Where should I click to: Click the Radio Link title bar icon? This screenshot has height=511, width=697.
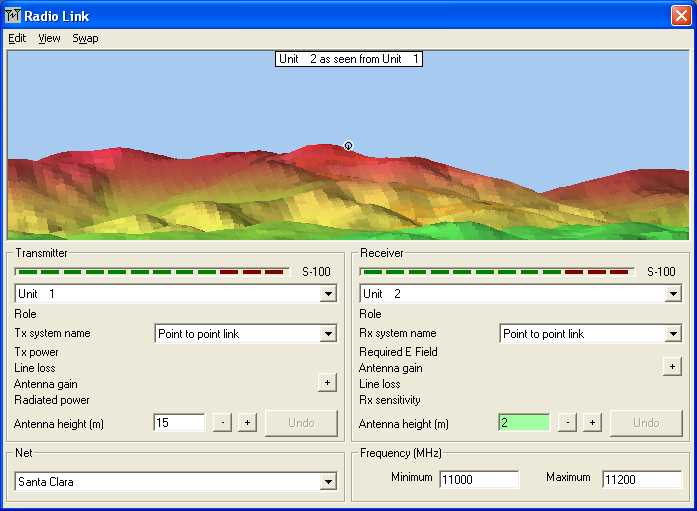[x=13, y=14]
